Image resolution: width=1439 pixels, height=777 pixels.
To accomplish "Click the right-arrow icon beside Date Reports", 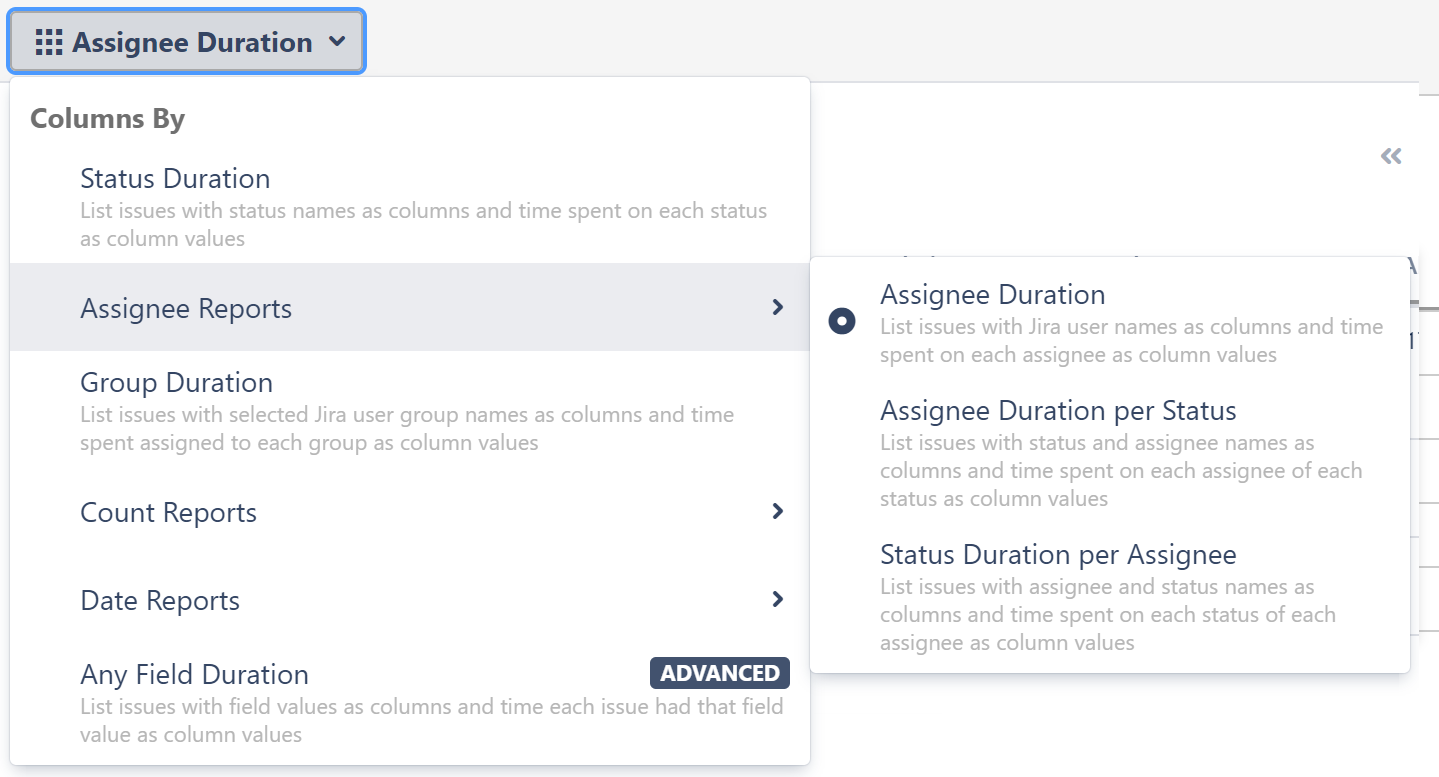I will coord(778,599).
